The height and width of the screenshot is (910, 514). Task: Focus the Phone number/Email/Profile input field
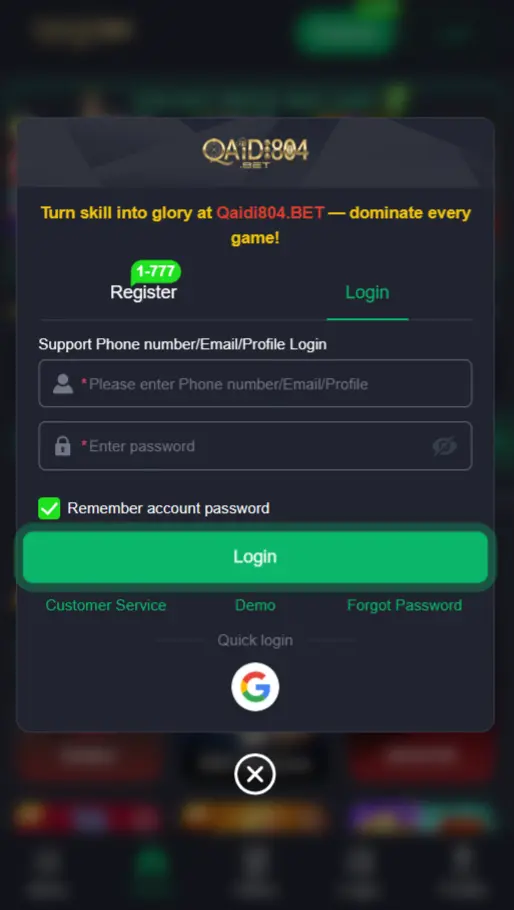tap(255, 384)
